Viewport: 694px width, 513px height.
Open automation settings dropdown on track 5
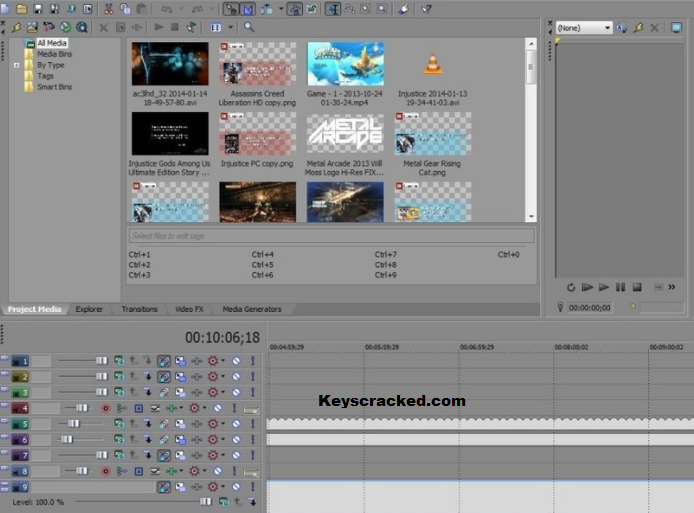tap(223, 424)
